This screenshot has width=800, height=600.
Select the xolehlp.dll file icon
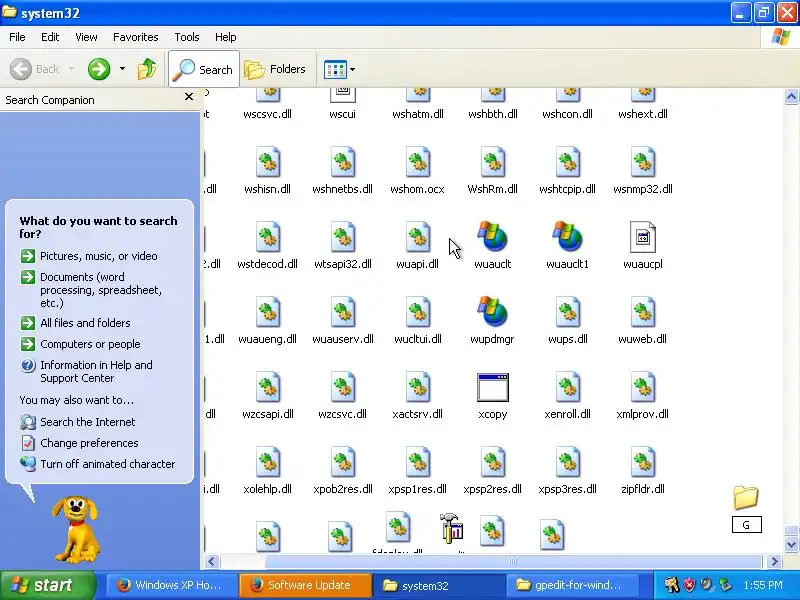(267, 462)
